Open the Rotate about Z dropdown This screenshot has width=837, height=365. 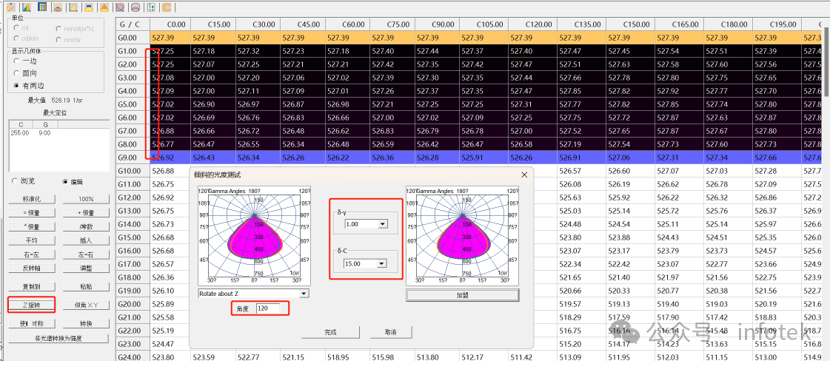pos(304,293)
